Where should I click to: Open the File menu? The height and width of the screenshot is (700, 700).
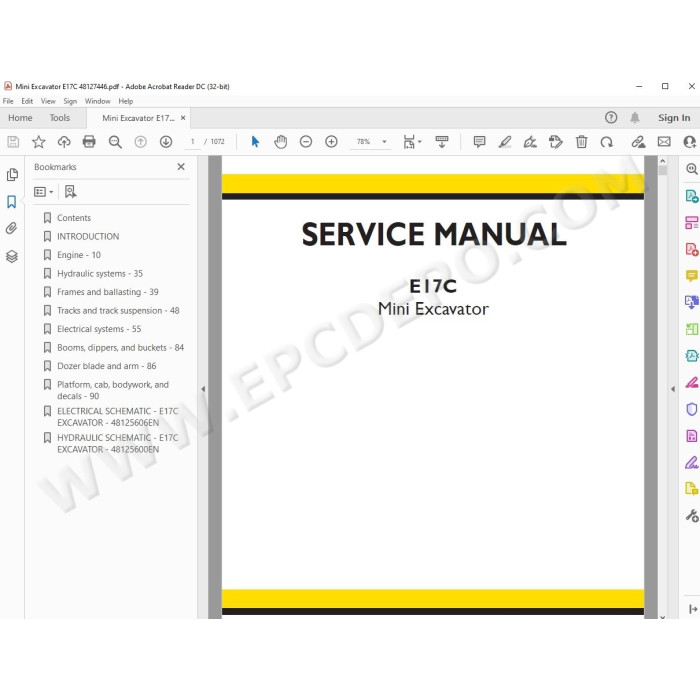click(8, 101)
